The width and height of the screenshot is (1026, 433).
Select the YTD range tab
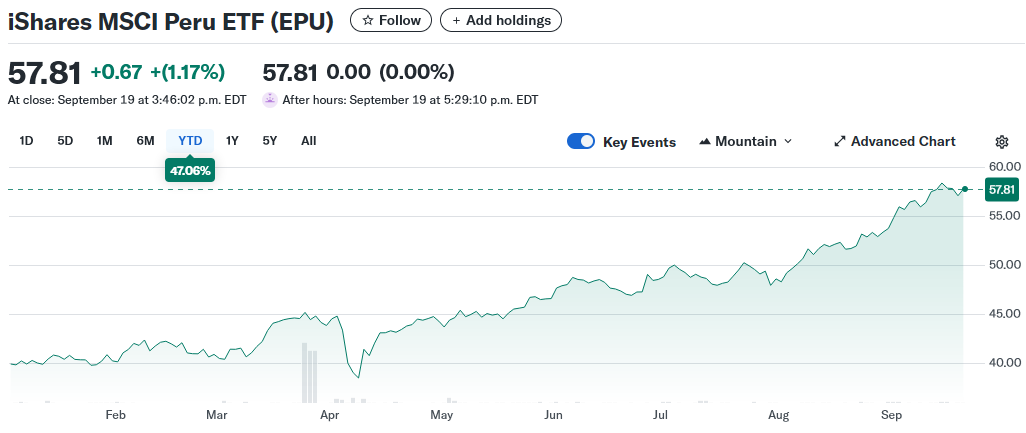(190, 141)
